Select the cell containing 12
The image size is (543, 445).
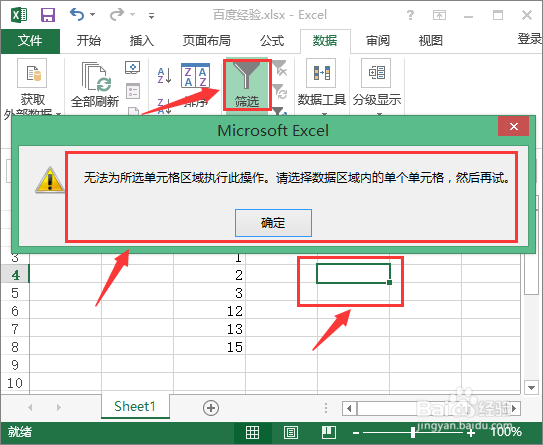[210, 311]
